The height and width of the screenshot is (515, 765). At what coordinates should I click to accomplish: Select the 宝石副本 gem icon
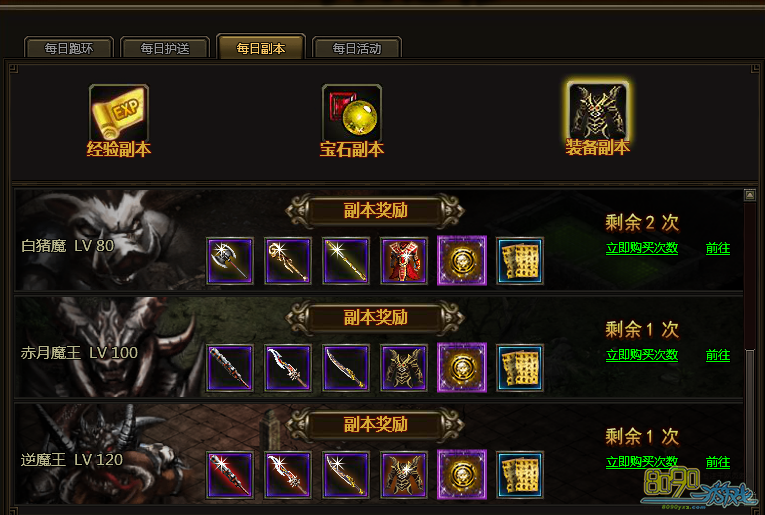coord(352,113)
